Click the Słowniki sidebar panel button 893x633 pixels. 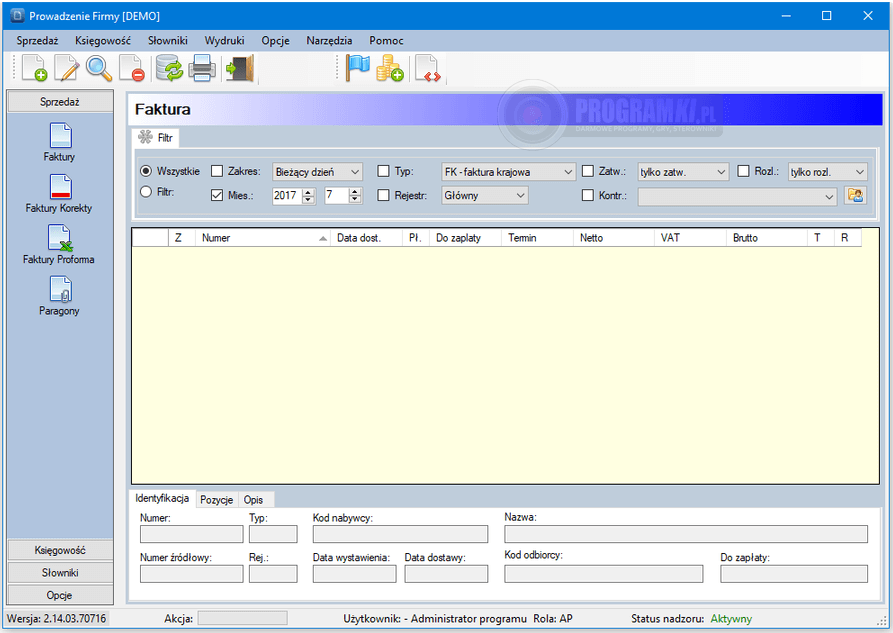point(60,573)
